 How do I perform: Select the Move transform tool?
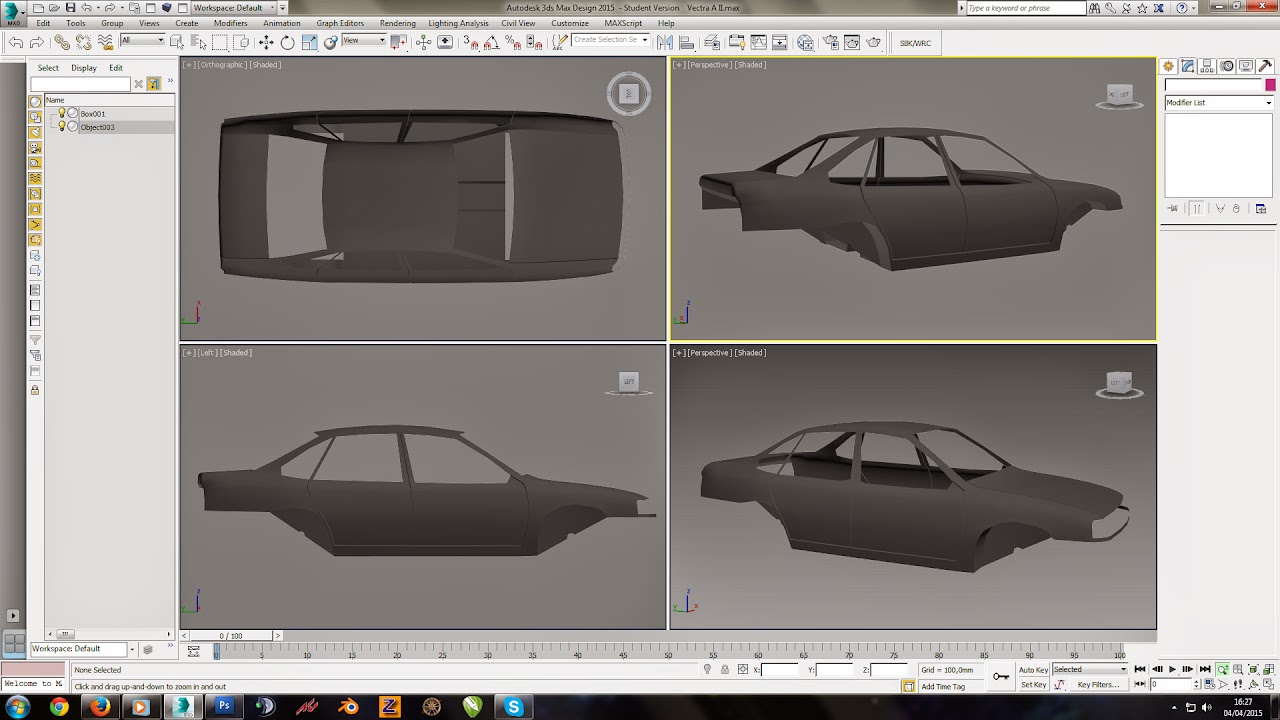click(x=266, y=42)
